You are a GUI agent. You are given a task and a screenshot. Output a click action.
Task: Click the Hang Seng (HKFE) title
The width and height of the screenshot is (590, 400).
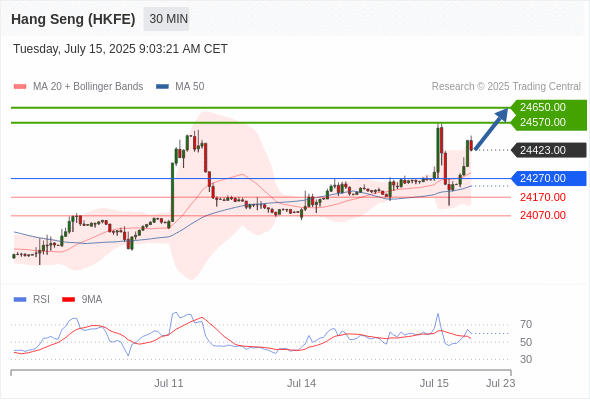click(73, 19)
